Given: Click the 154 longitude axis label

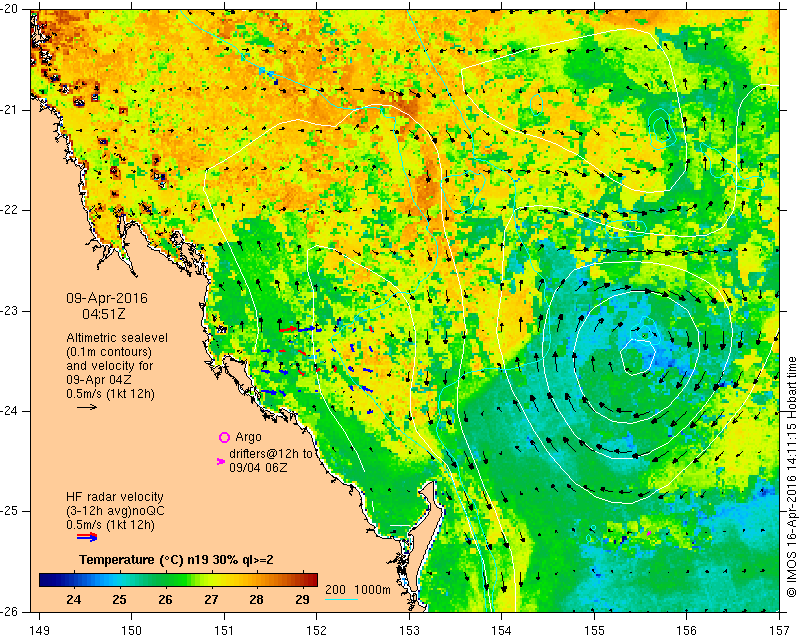Looking at the screenshot, I should coord(502,631).
